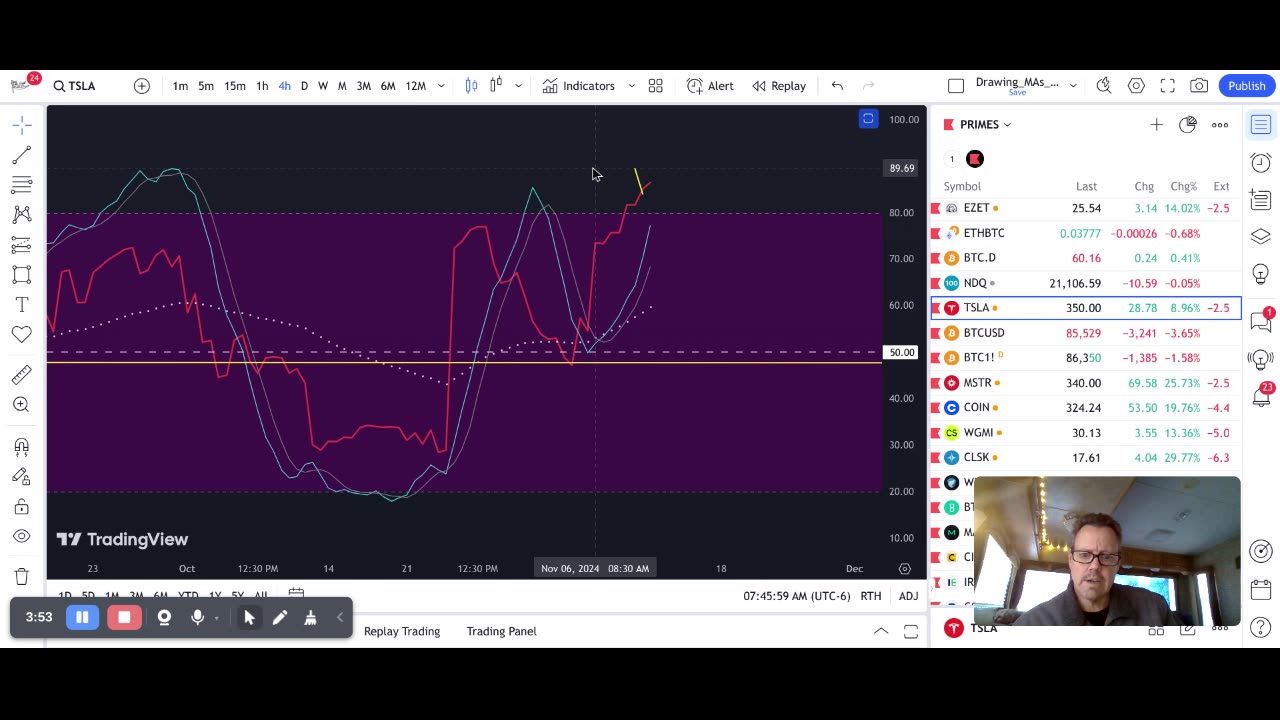Select the 1h timeframe
1280x720 pixels.
pos(262,86)
